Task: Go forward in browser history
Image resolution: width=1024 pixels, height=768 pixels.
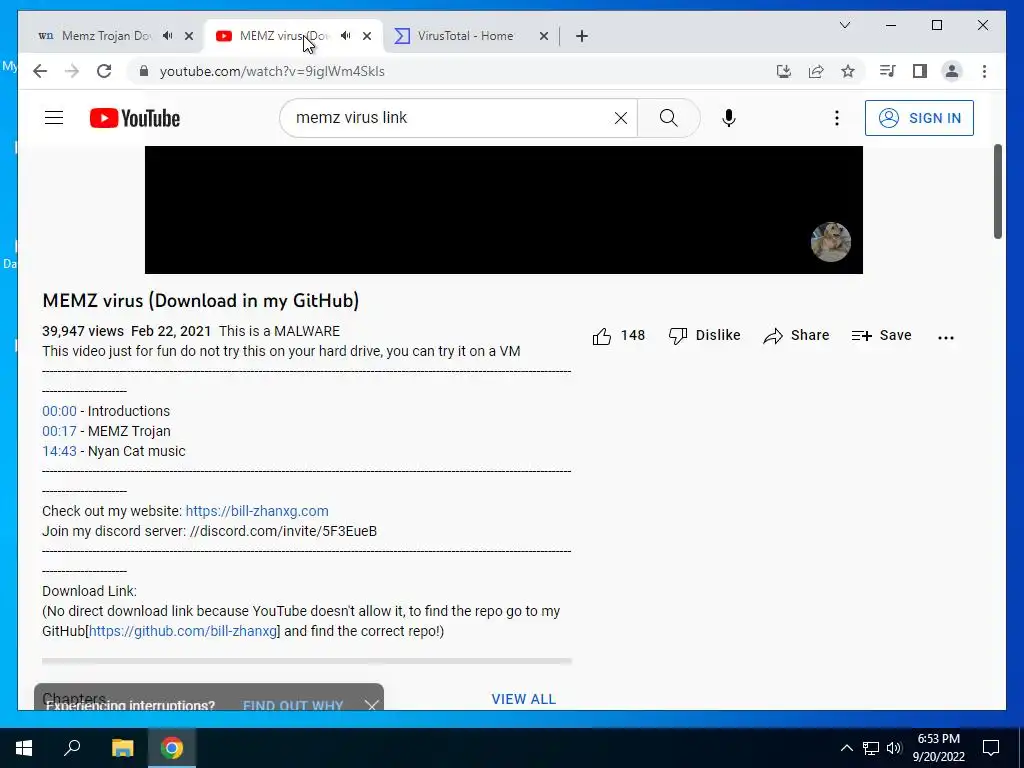Action: pyautogui.click(x=72, y=71)
